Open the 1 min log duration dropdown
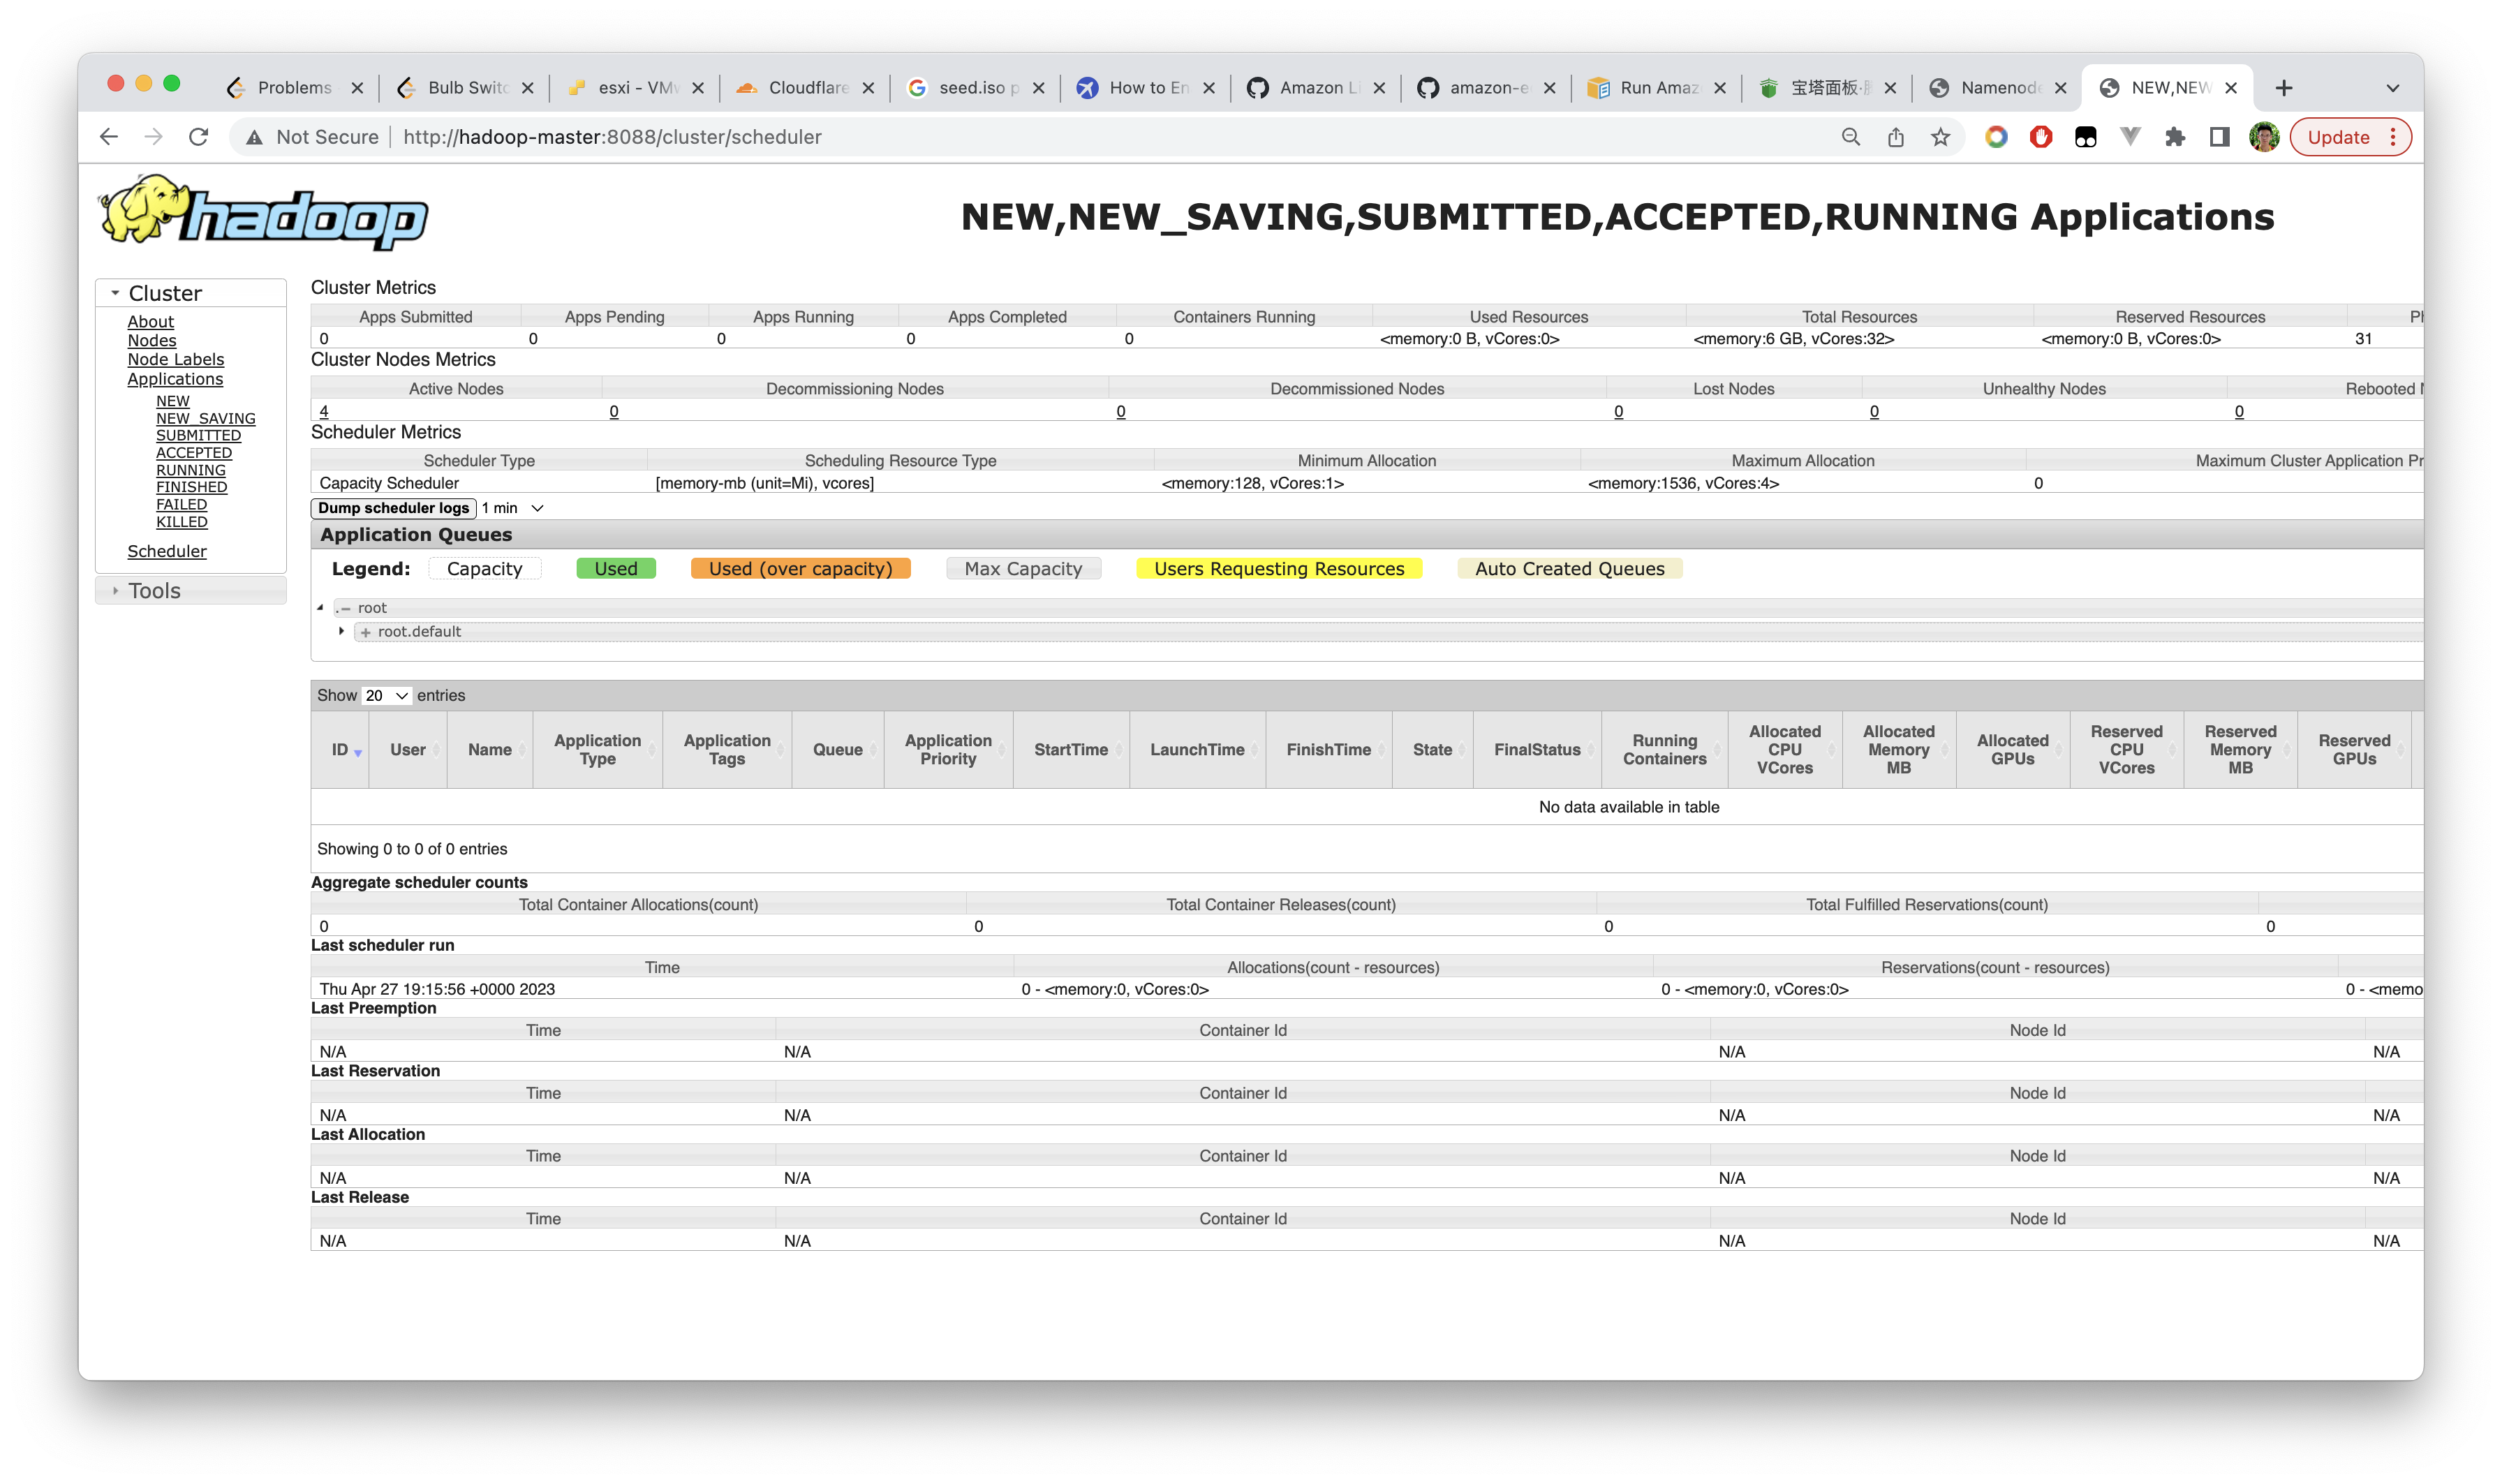Image resolution: width=2502 pixels, height=1484 pixels. [513, 508]
